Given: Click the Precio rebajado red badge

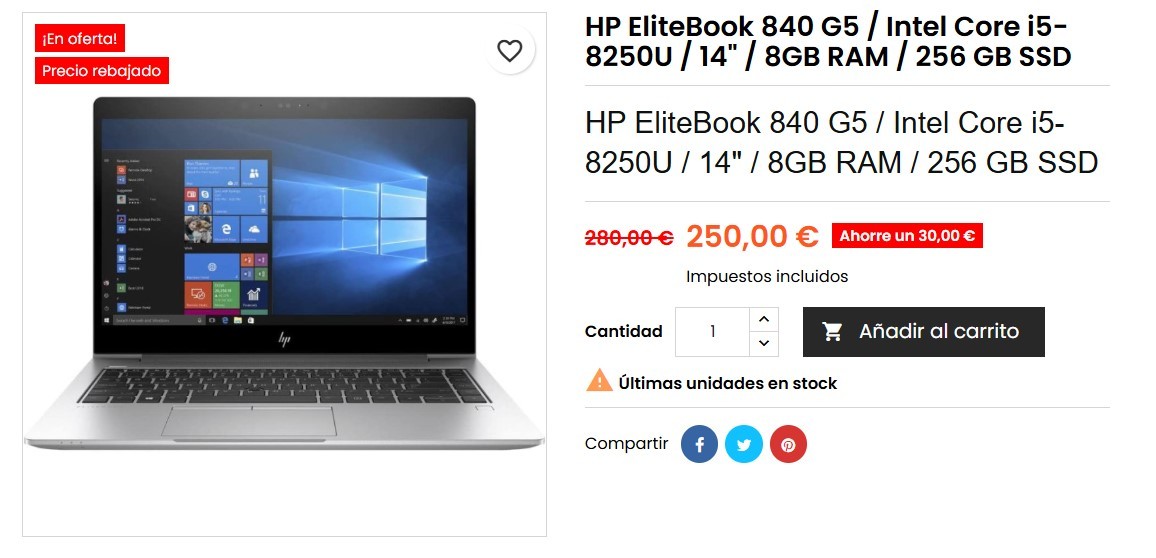Looking at the screenshot, I should pyautogui.click(x=102, y=71).
